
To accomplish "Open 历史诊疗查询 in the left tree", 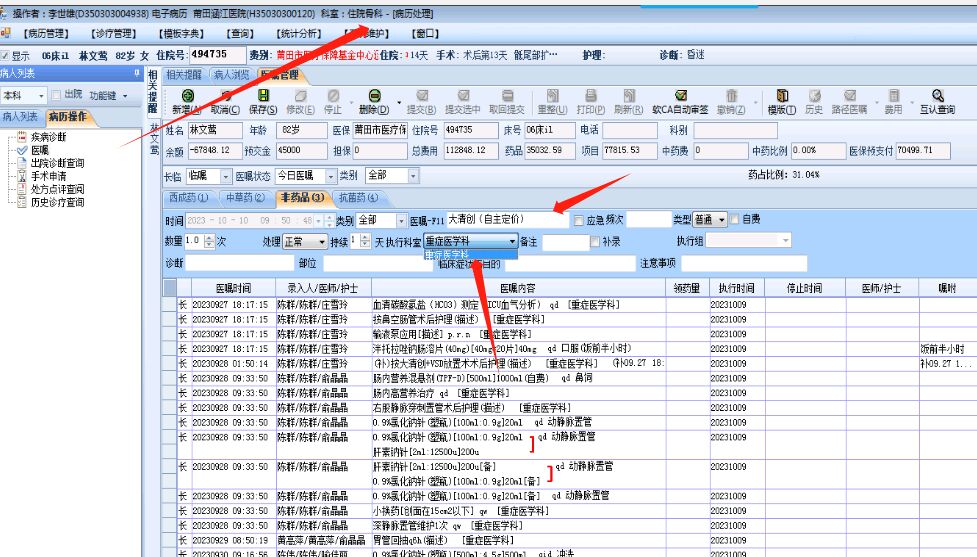I will (x=57, y=202).
